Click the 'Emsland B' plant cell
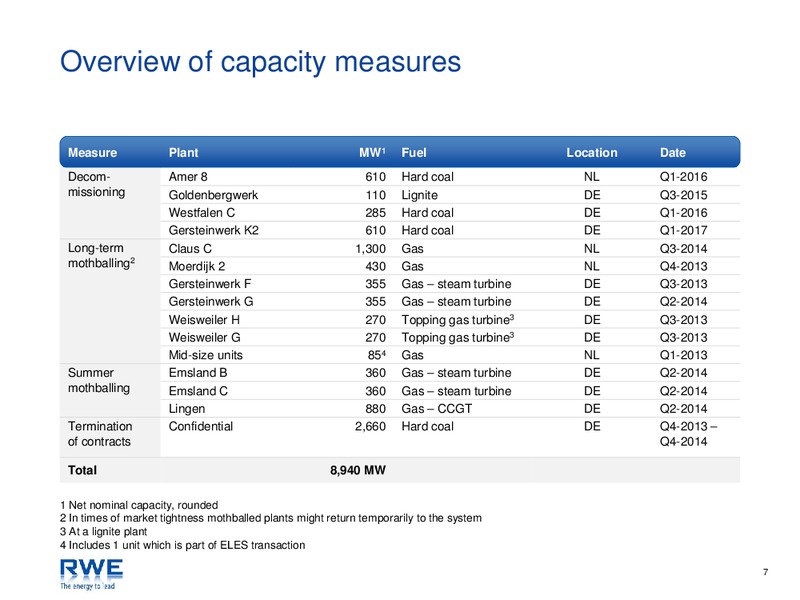This screenshot has width=800, height=600. pos(198,373)
